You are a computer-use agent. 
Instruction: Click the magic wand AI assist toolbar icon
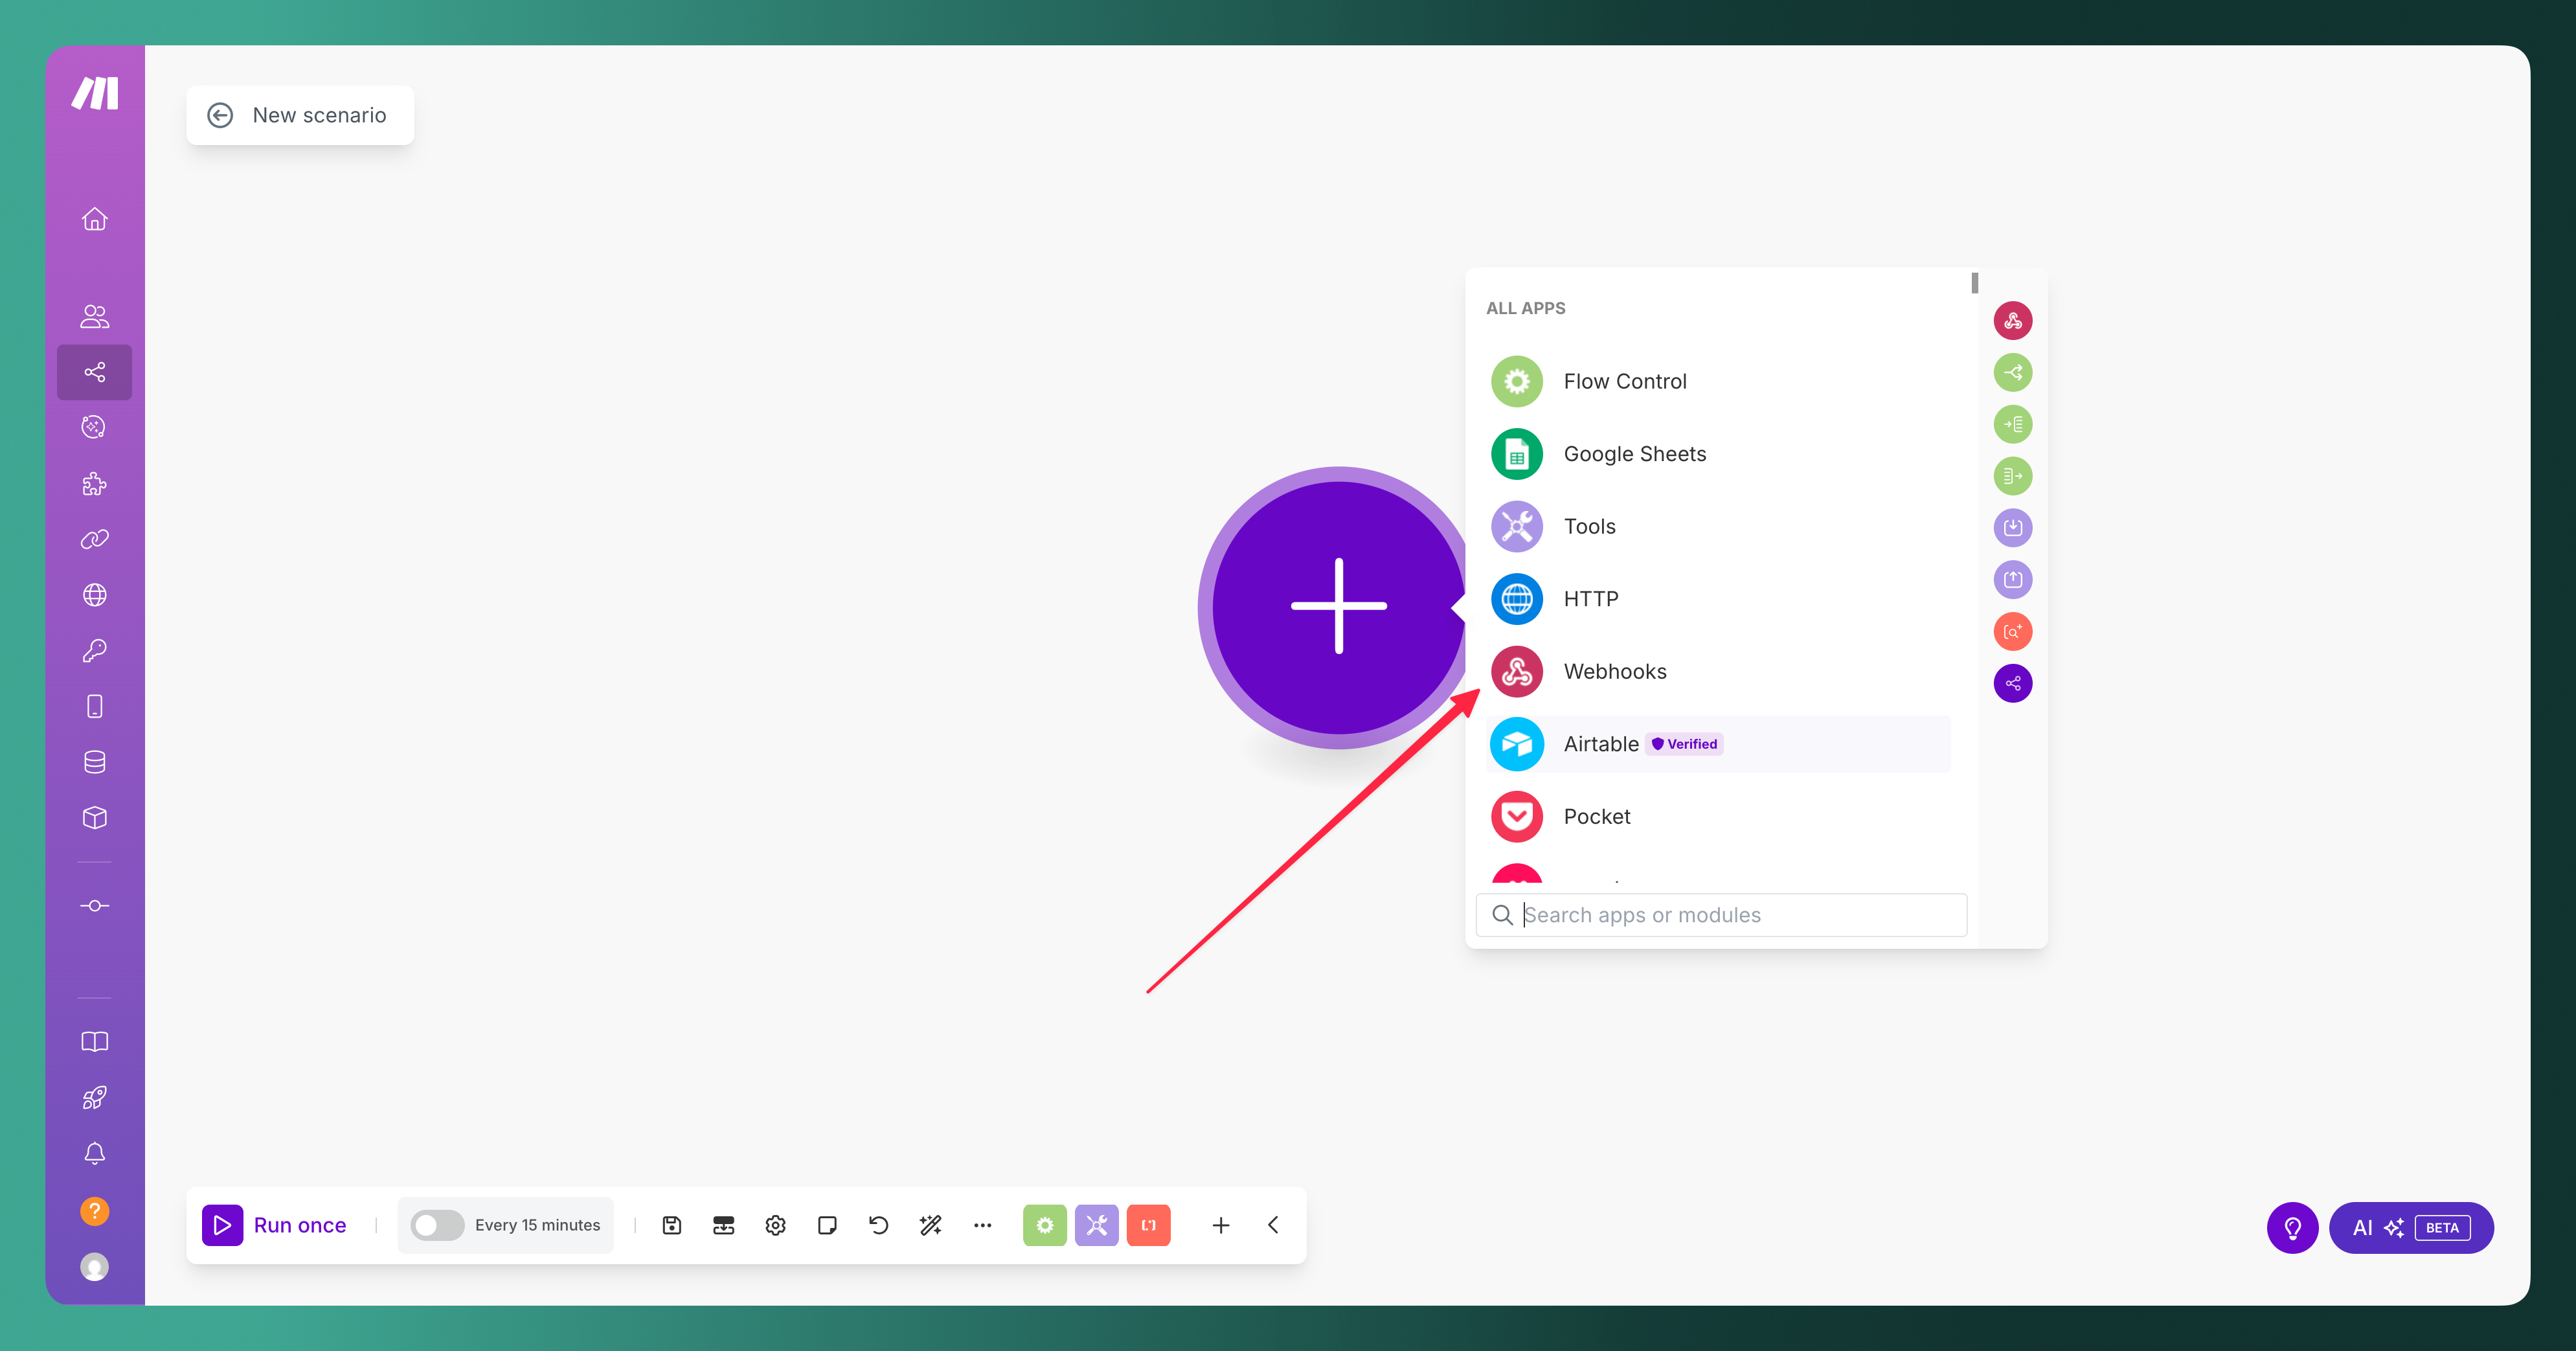[x=930, y=1224]
